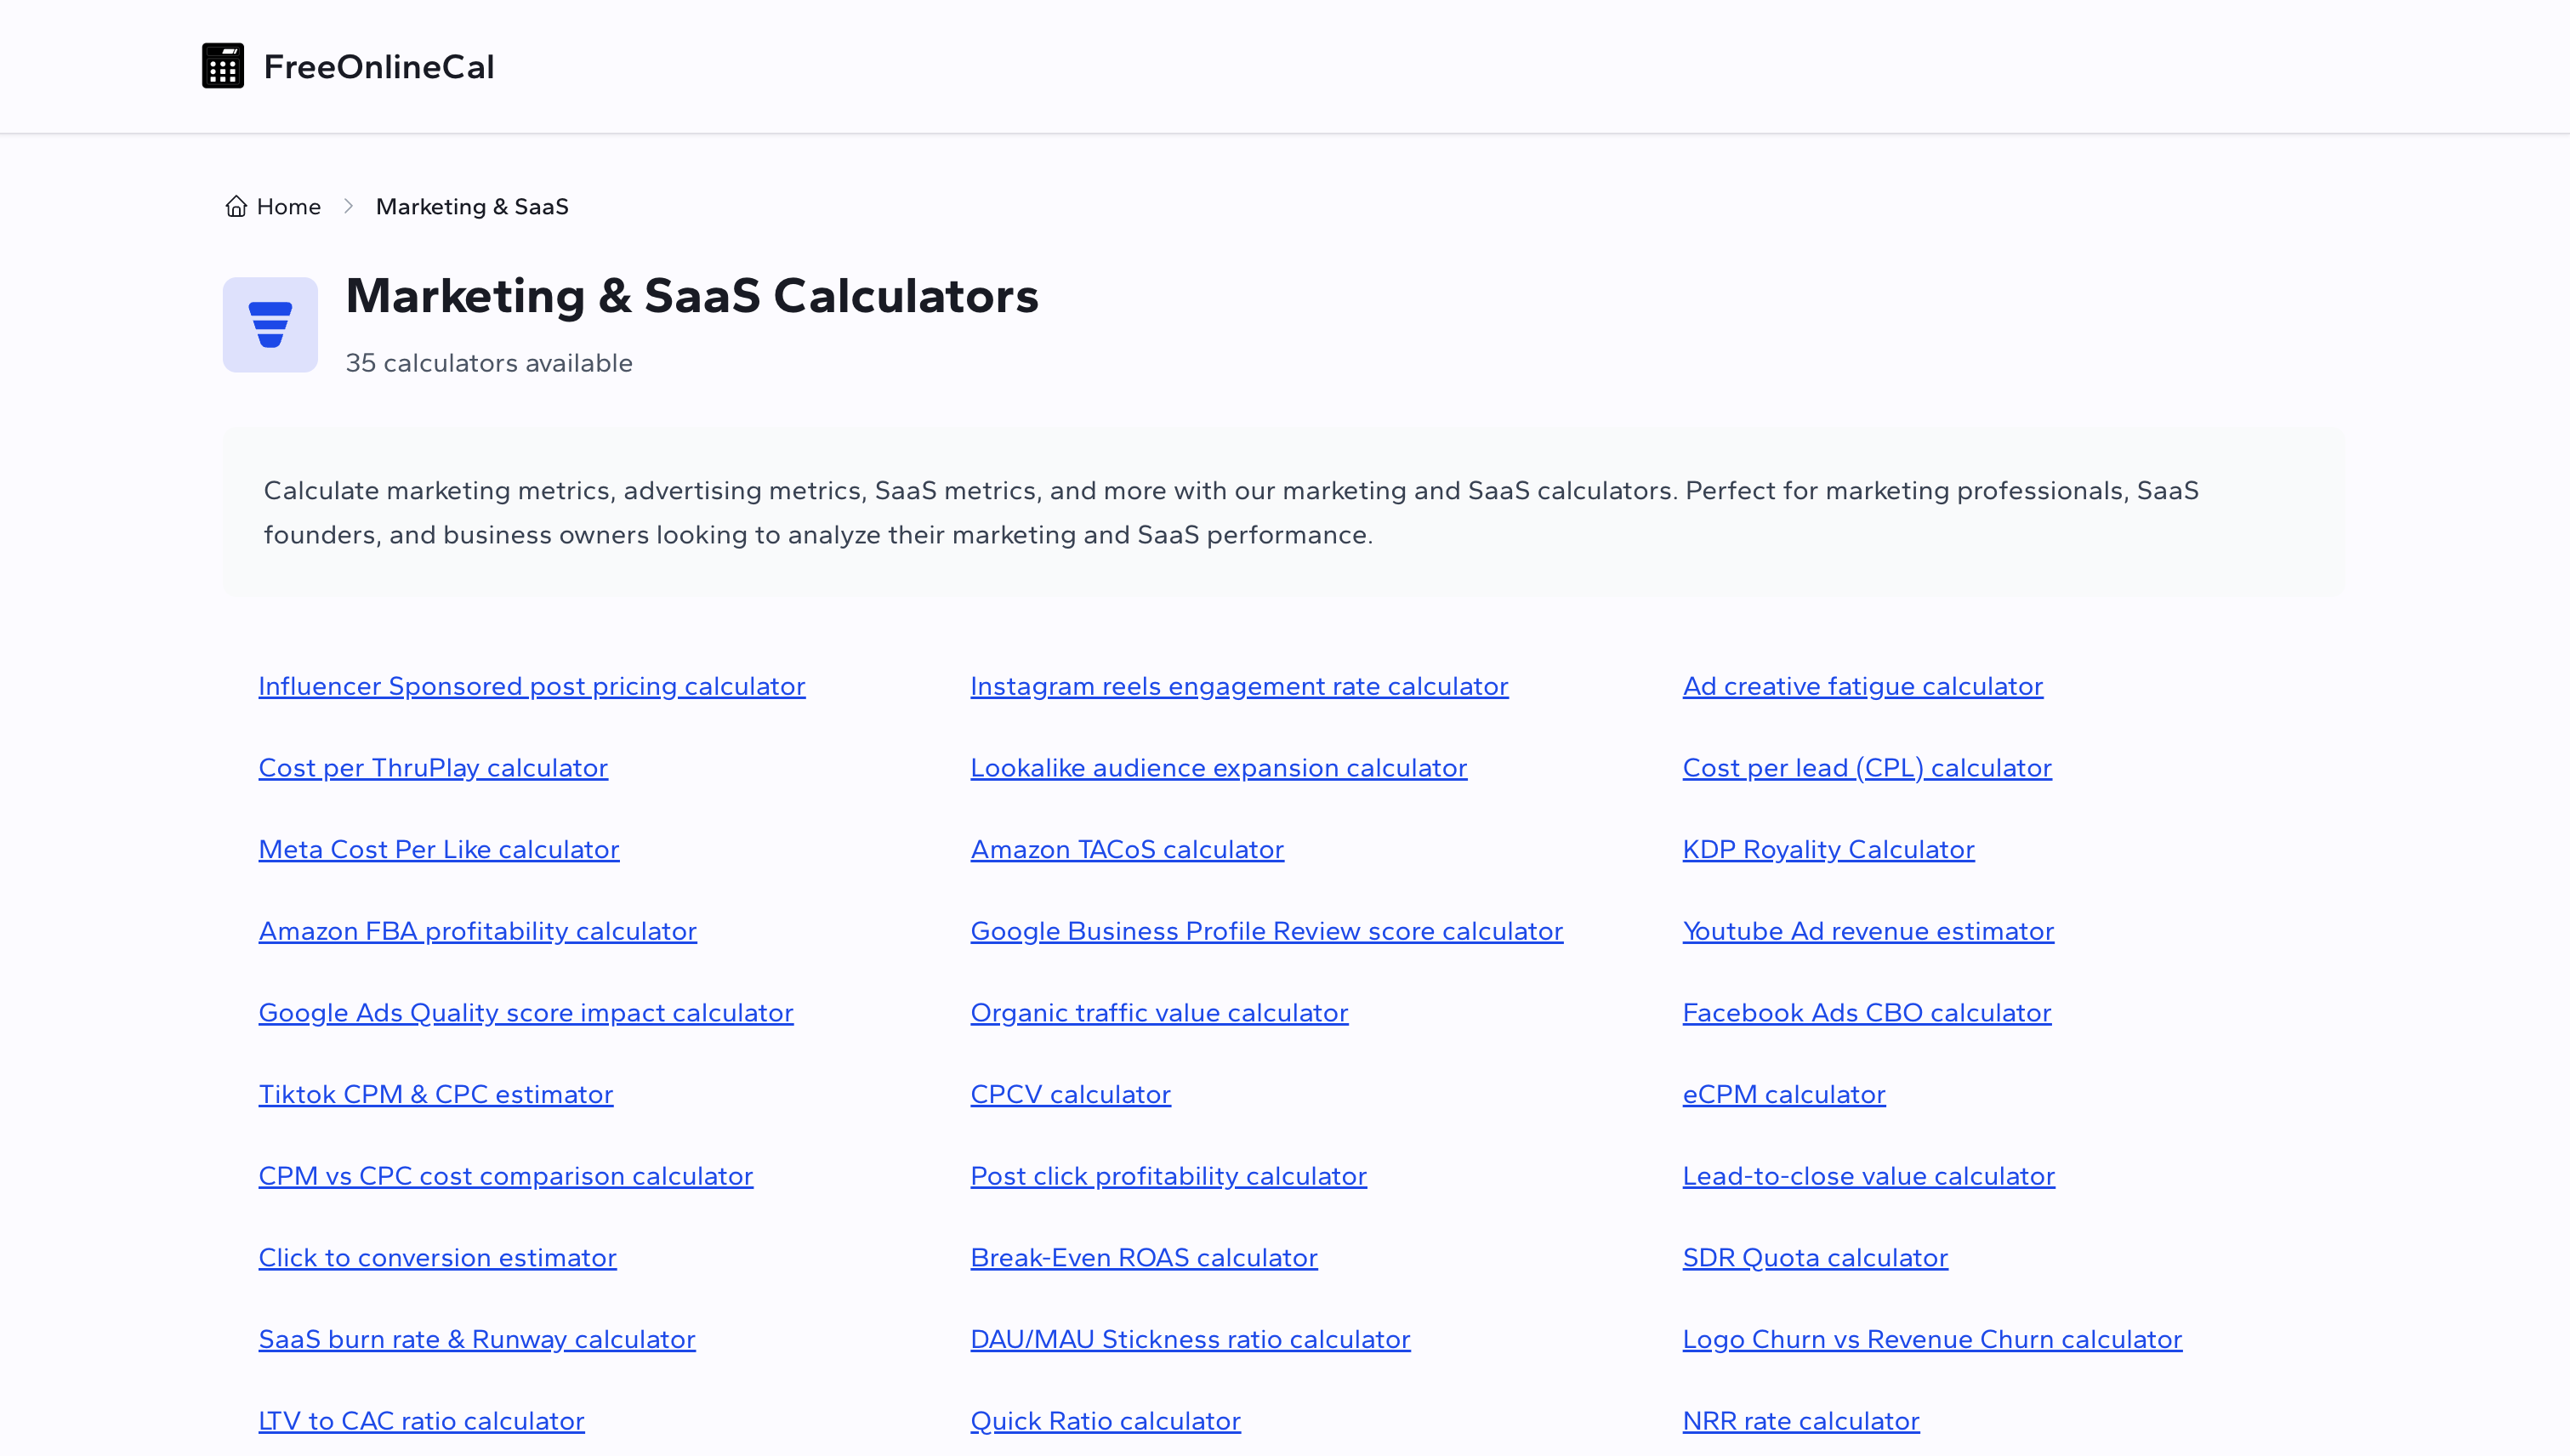Open the Amazon TACoS calculator
Viewport: 2570px width, 1456px height.
tap(1127, 849)
